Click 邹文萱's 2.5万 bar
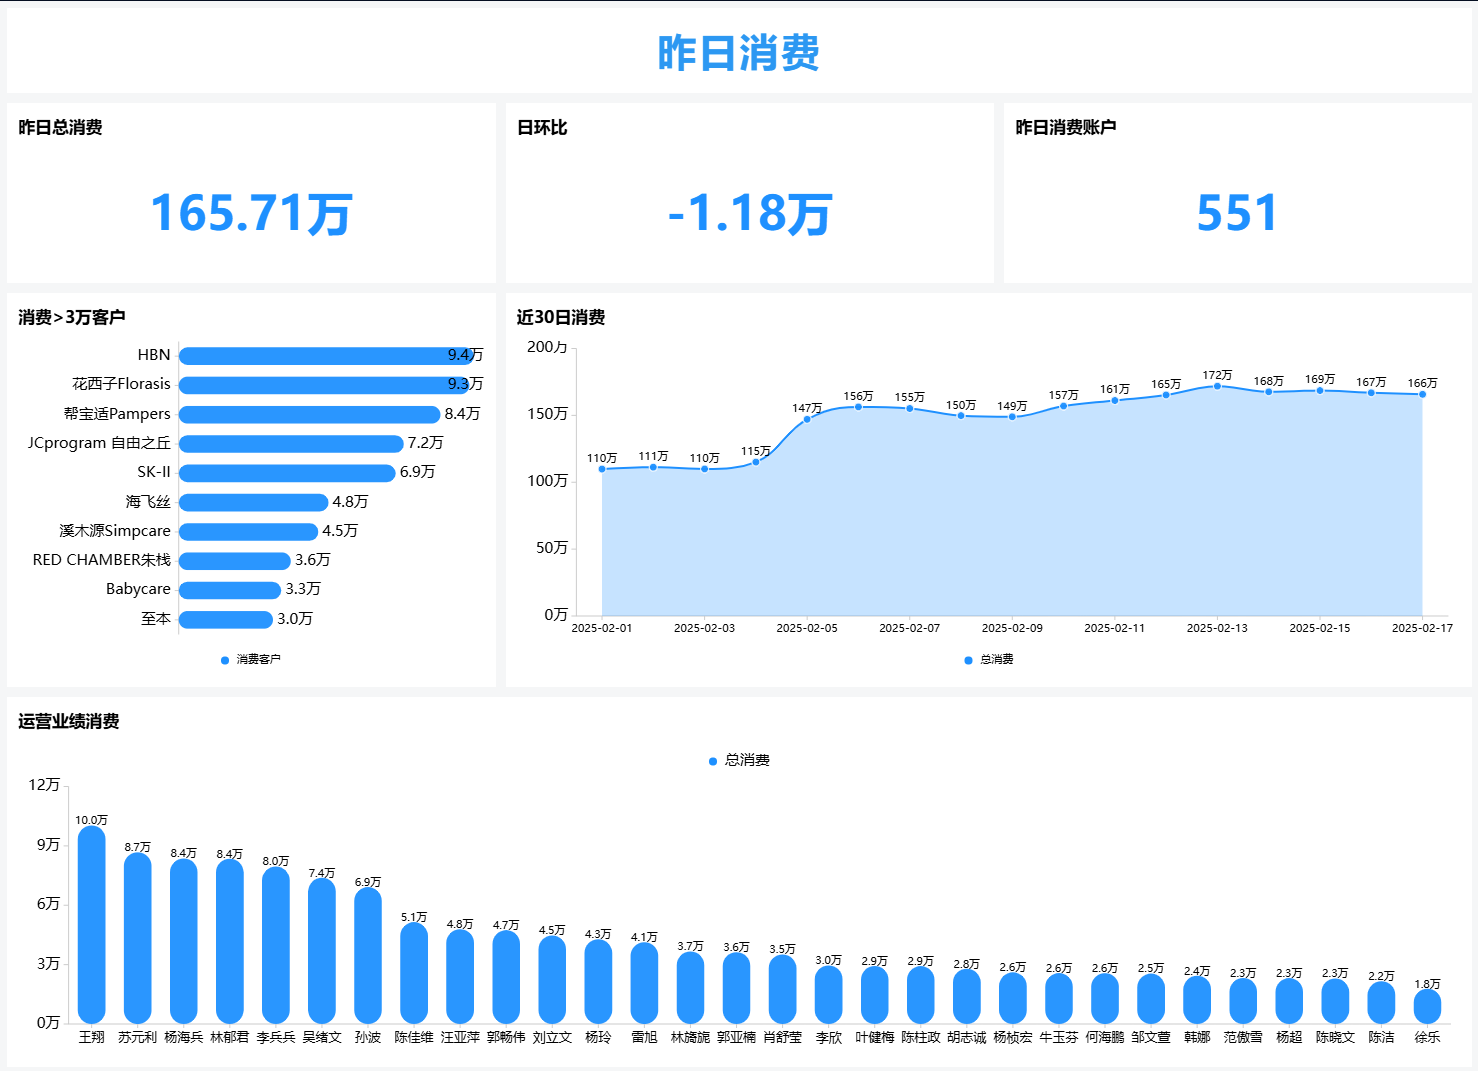This screenshot has height=1071, width=1478. (1151, 999)
